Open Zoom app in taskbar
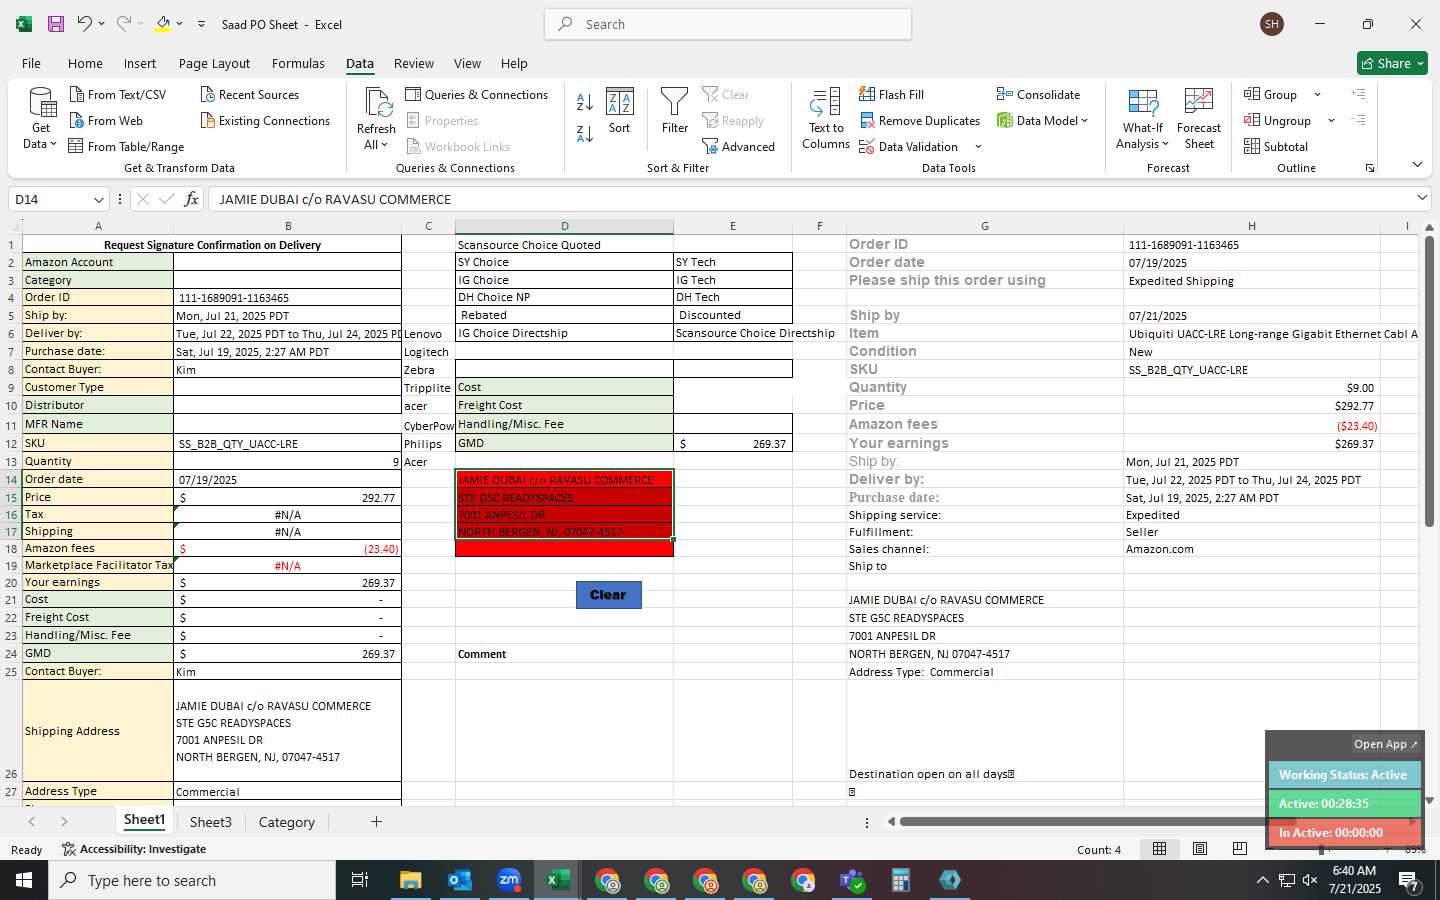1440x900 pixels. click(x=509, y=880)
